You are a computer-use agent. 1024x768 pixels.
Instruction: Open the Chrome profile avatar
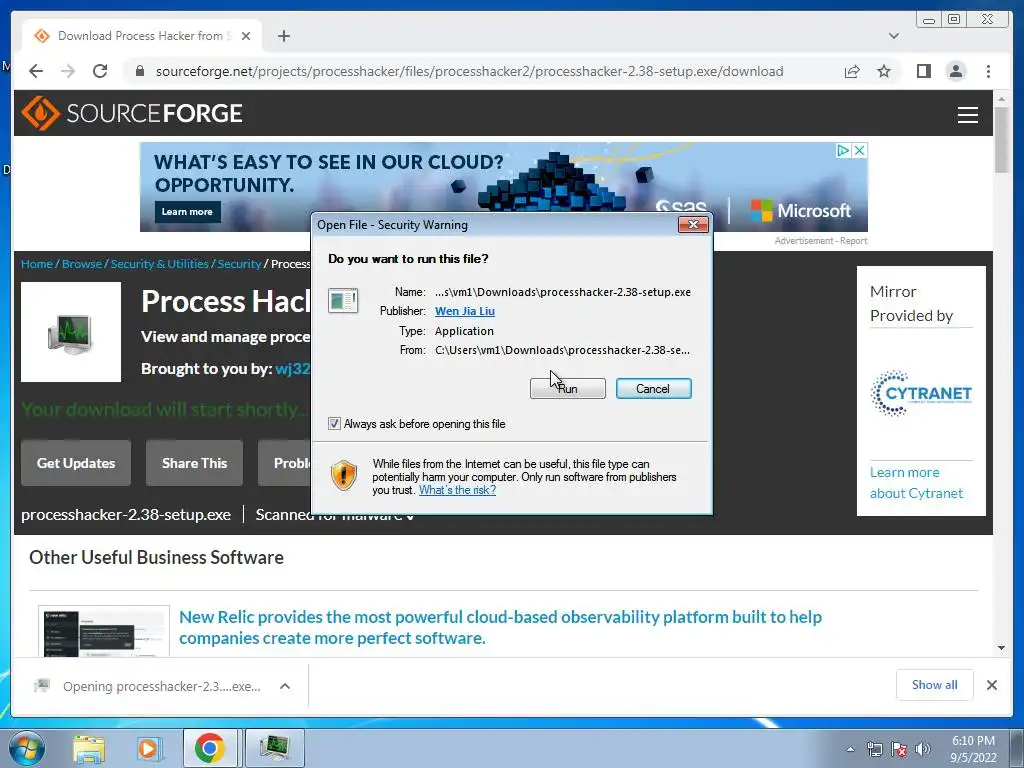point(955,71)
